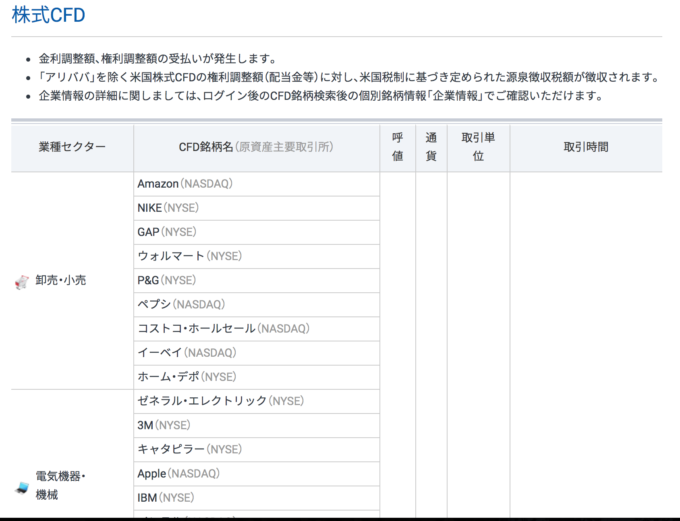Click the 3M (NYSE) row
This screenshot has height=521, width=680.
pos(256,426)
